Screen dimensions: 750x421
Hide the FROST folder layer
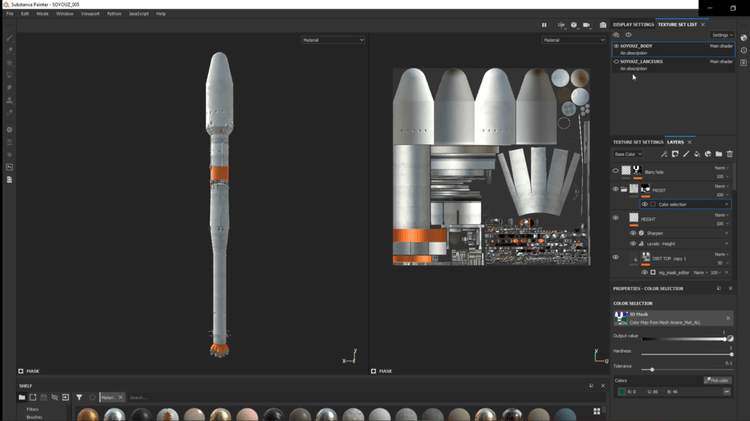(x=616, y=189)
